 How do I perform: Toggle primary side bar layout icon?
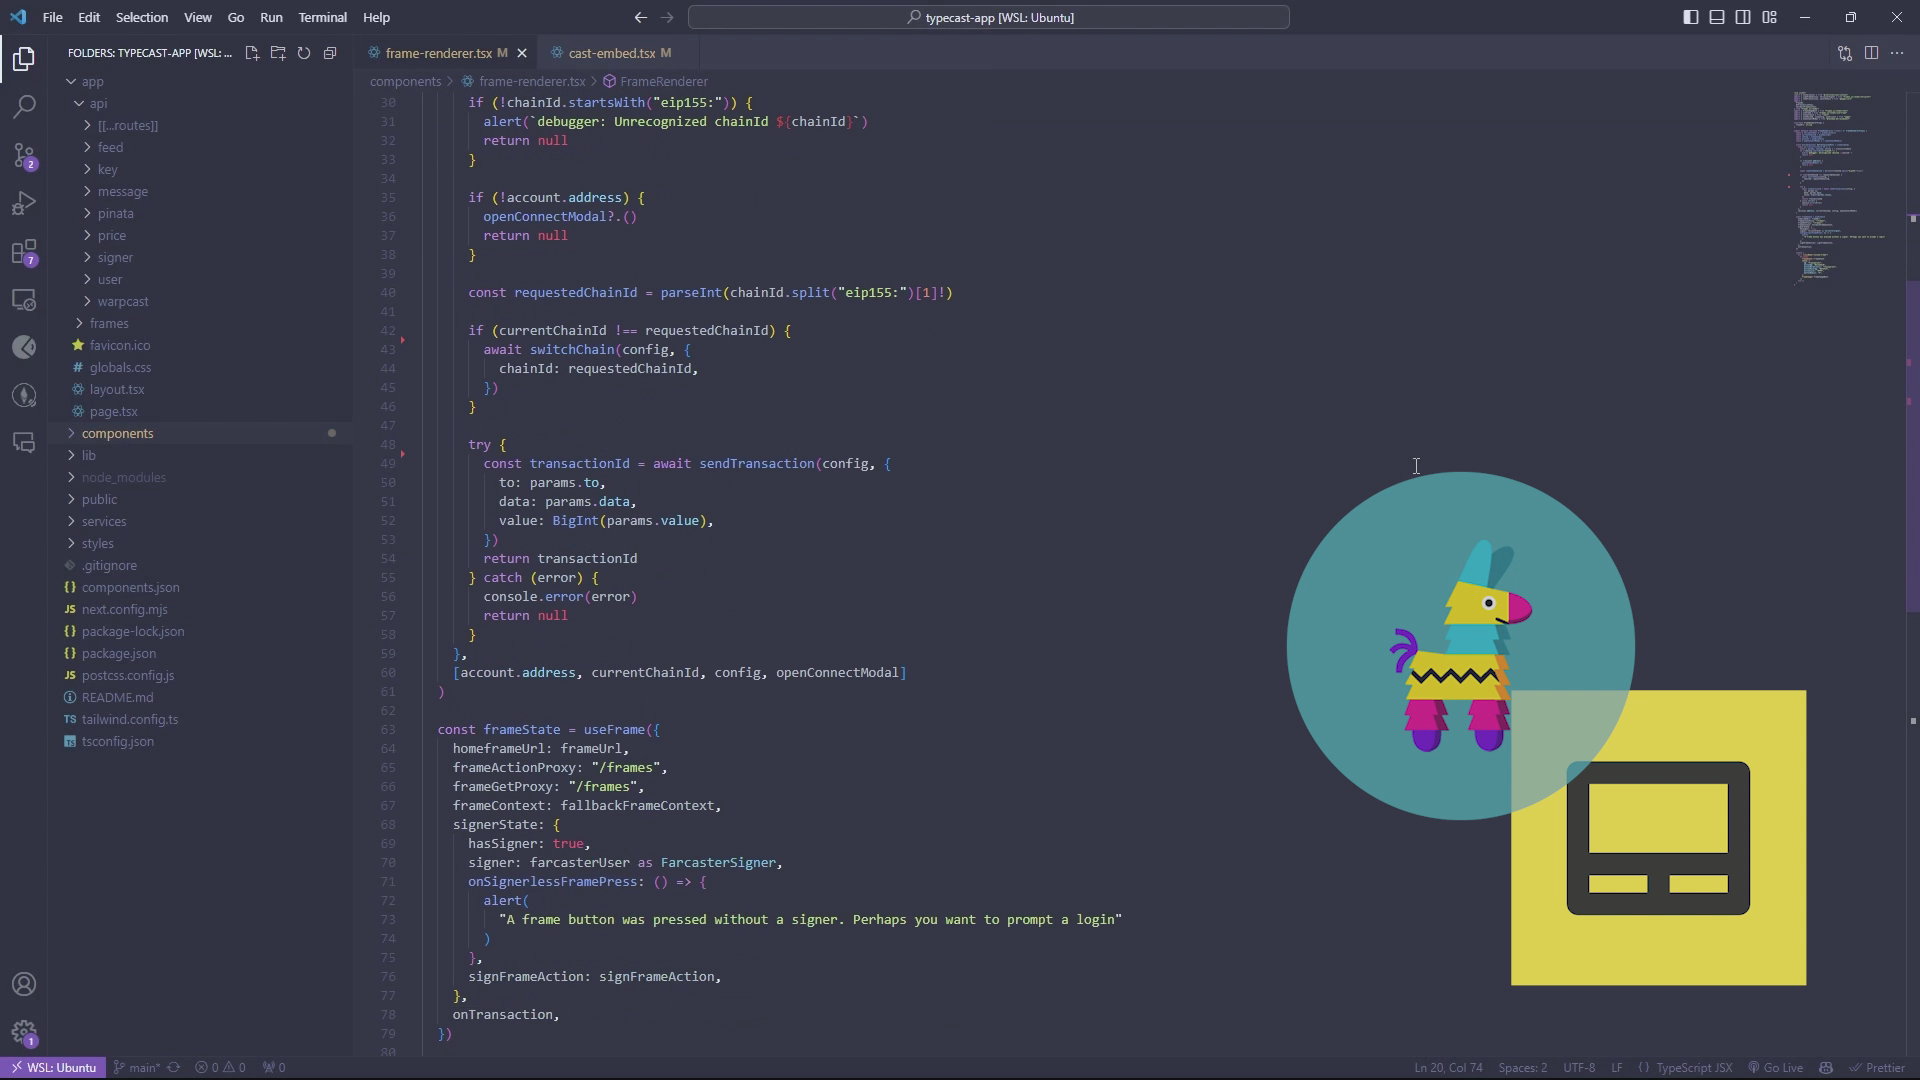(x=1691, y=17)
